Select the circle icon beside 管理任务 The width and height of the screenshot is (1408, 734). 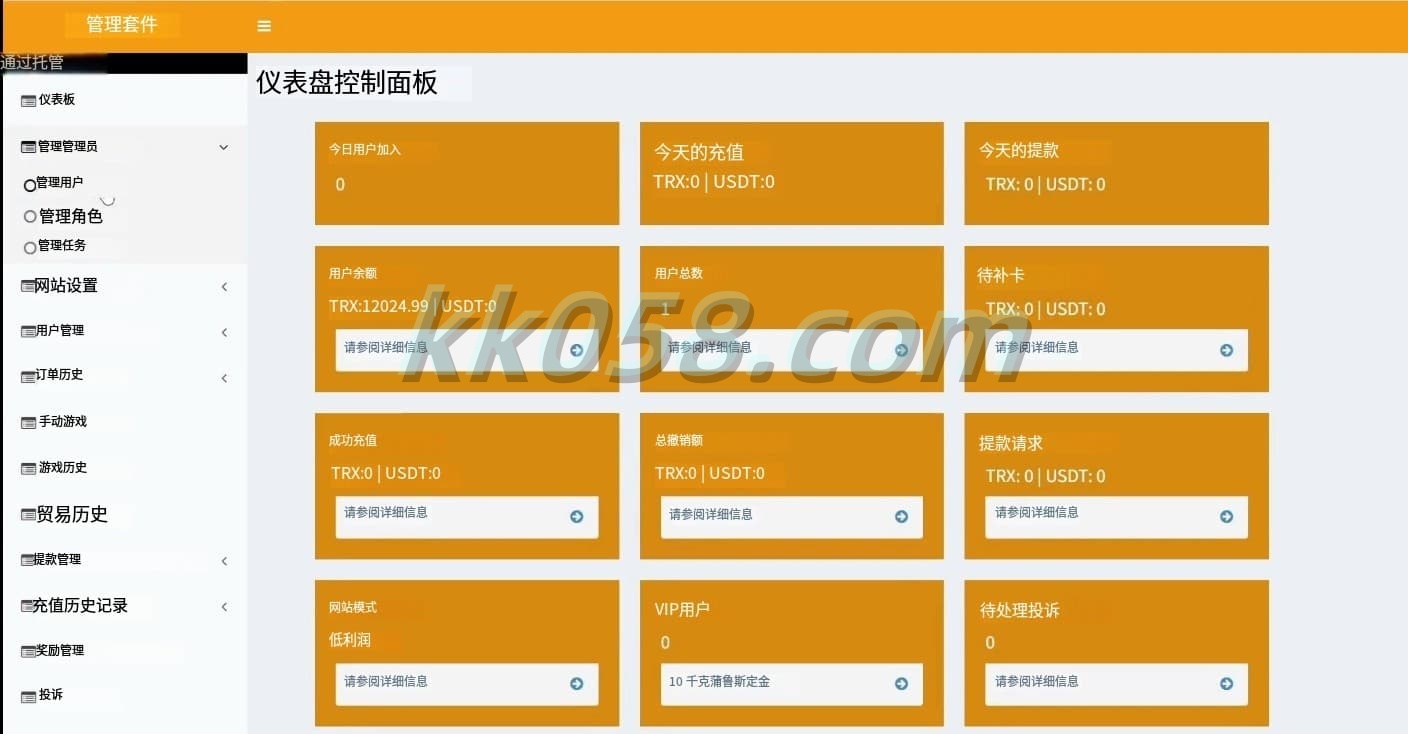click(x=30, y=247)
